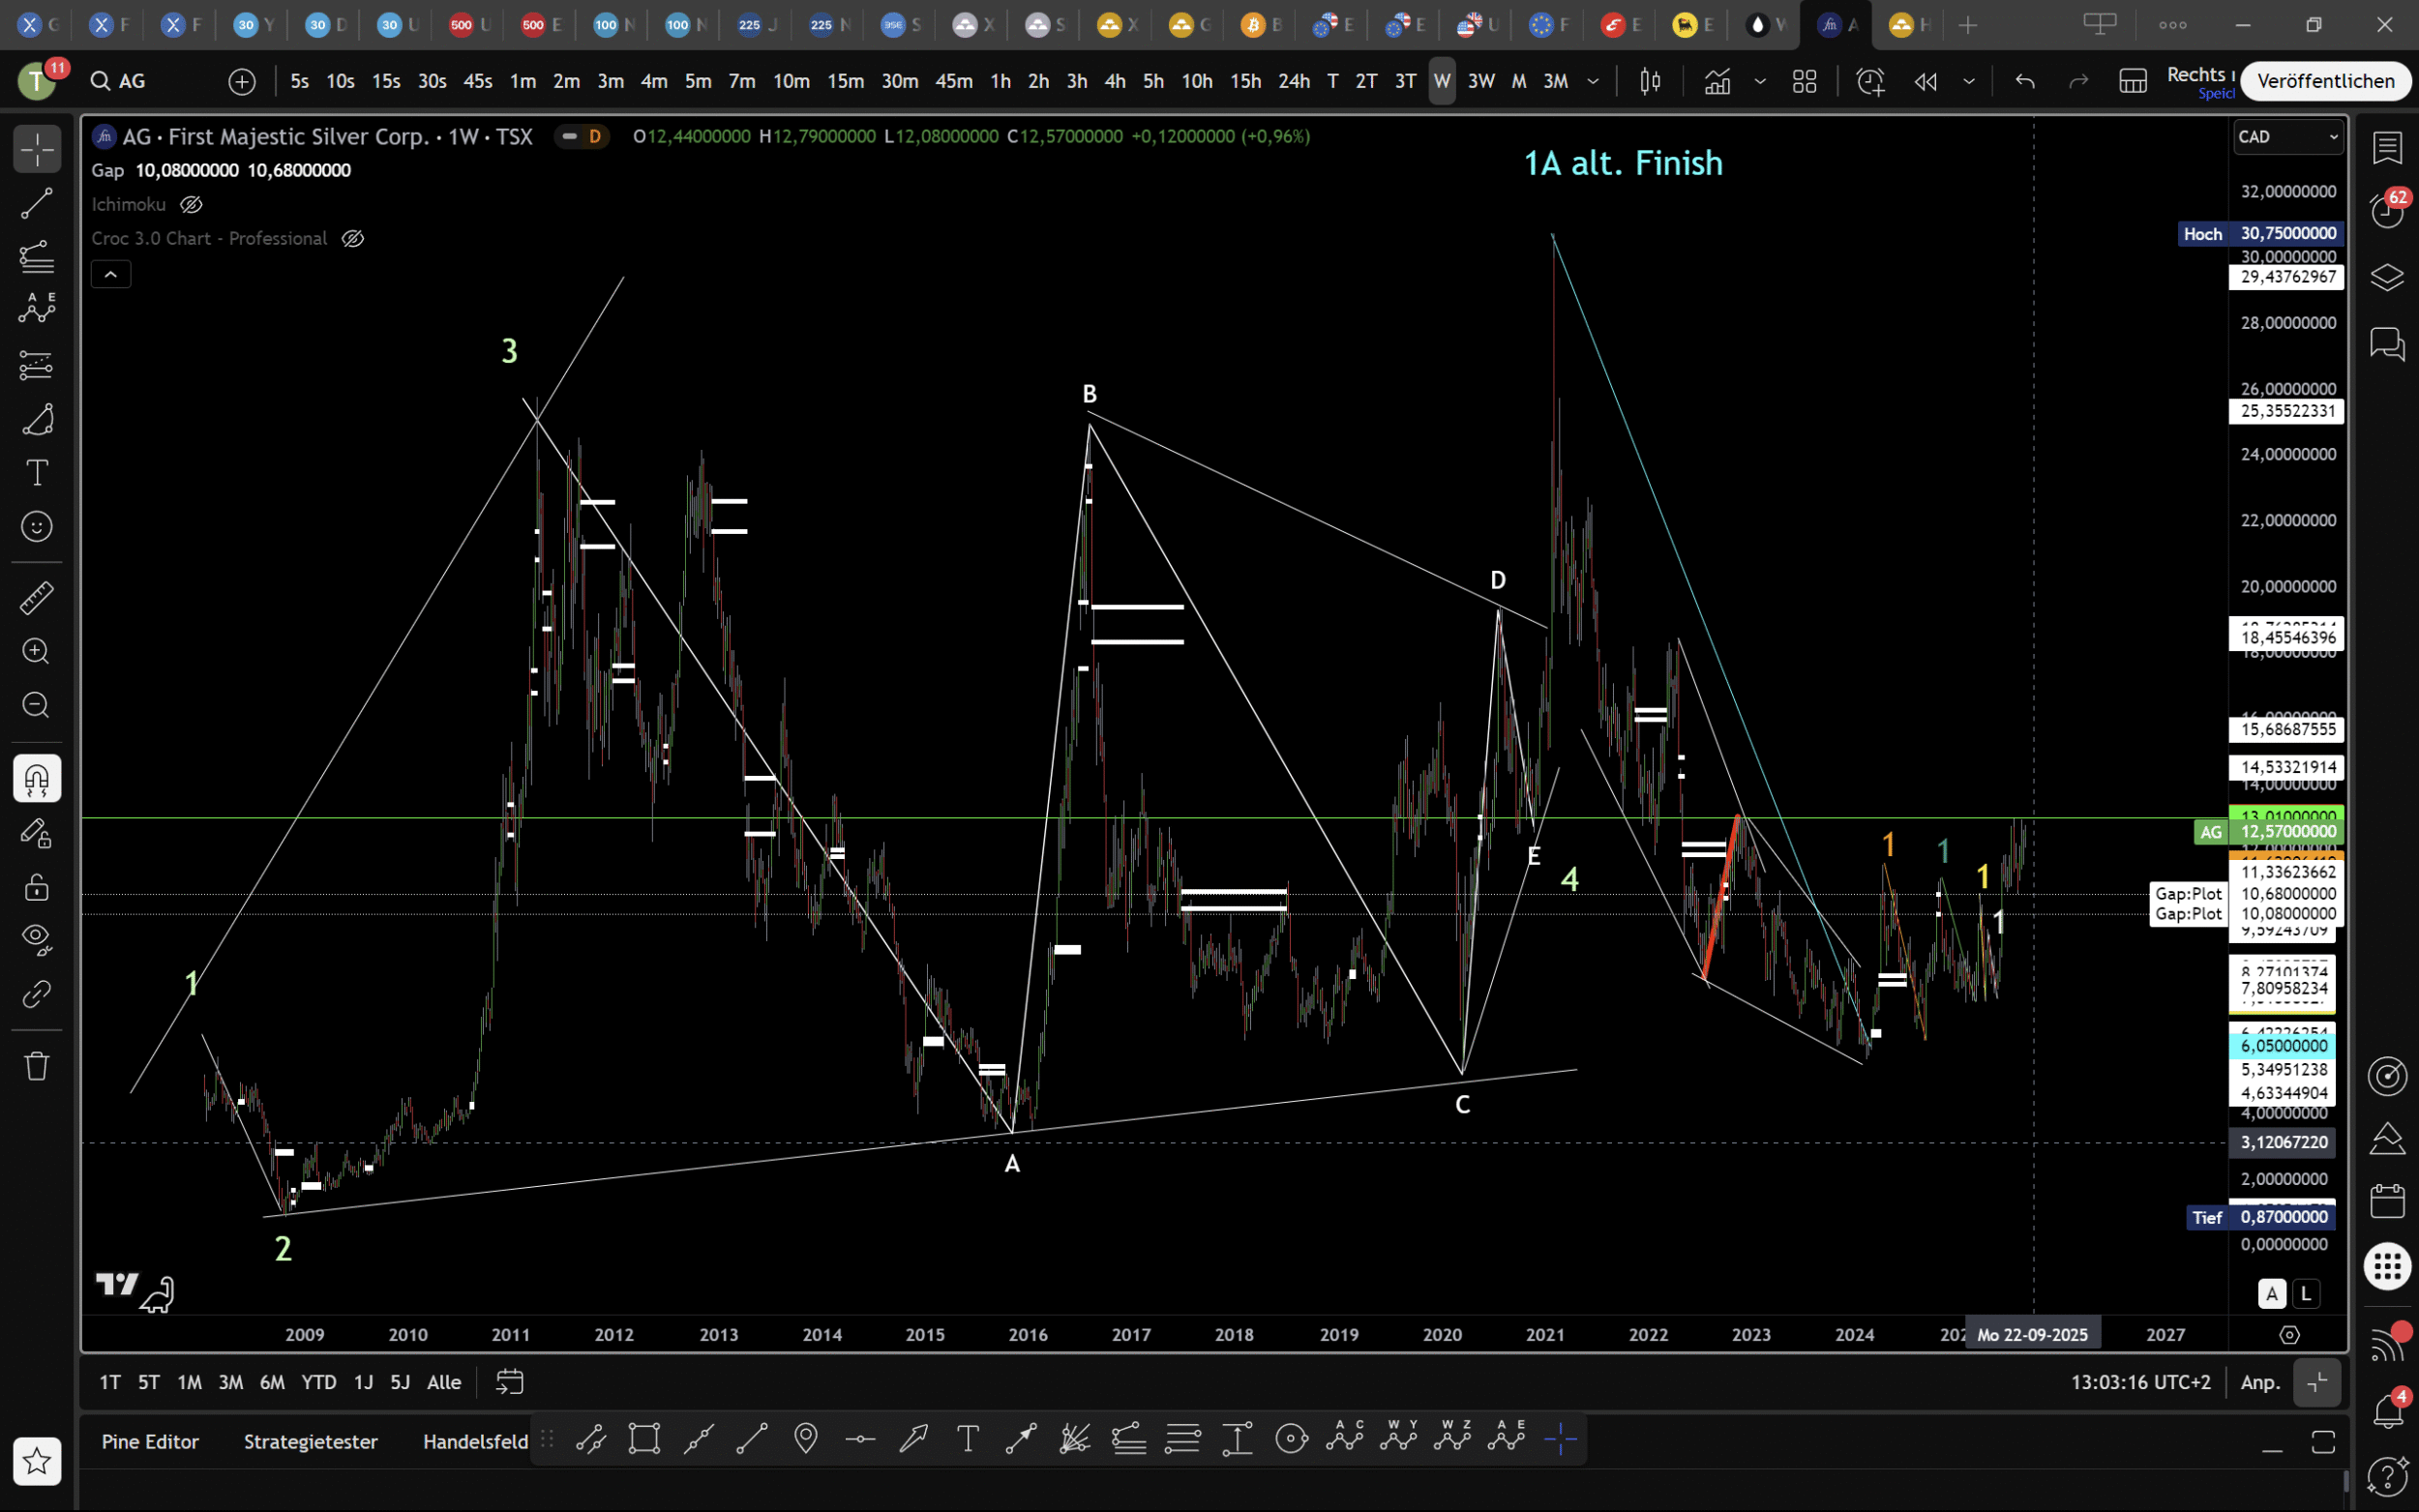This screenshot has height=1512, width=2419.
Task: Click the Veröffentlichen button
Action: (2325, 81)
